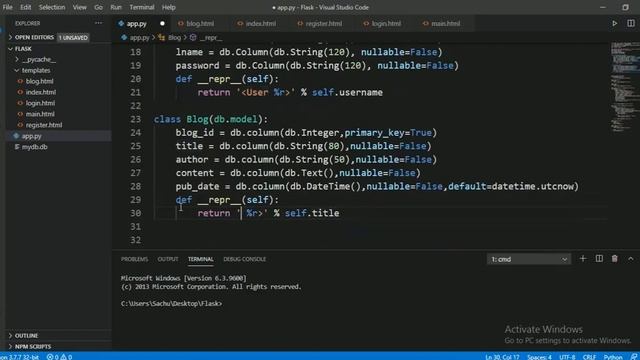Open the Run menu
The width and height of the screenshot is (640, 360).
pyautogui.click(x=116, y=7)
